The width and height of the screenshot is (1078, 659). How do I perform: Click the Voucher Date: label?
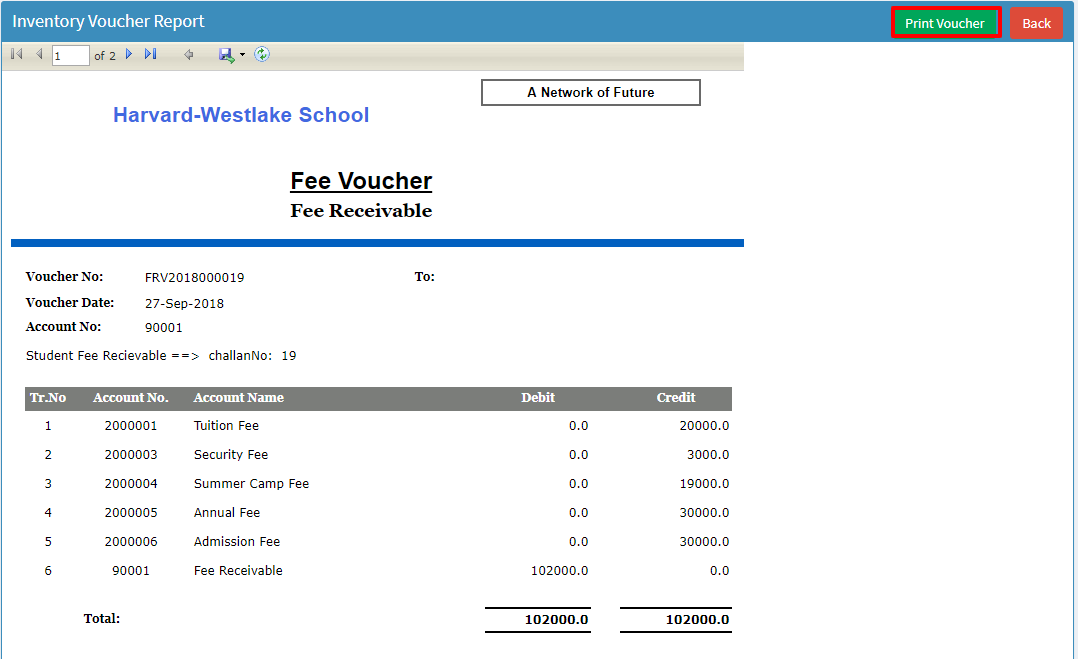tap(70, 303)
